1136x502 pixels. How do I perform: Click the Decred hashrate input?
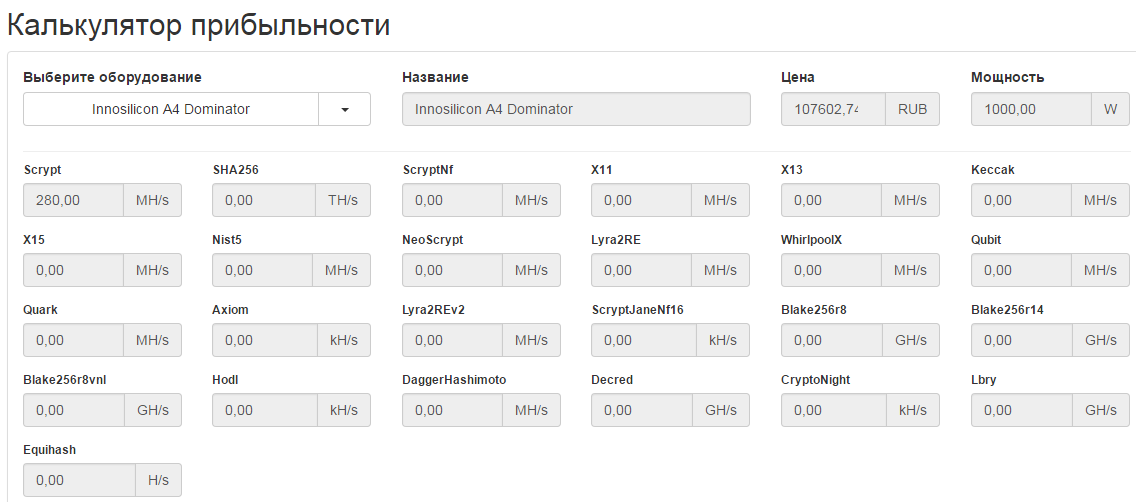tap(642, 410)
